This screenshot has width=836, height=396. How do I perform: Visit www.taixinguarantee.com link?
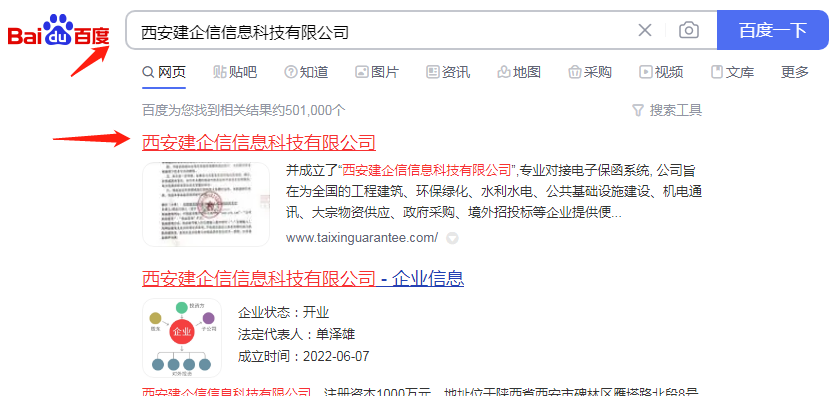pyautogui.click(x=362, y=238)
